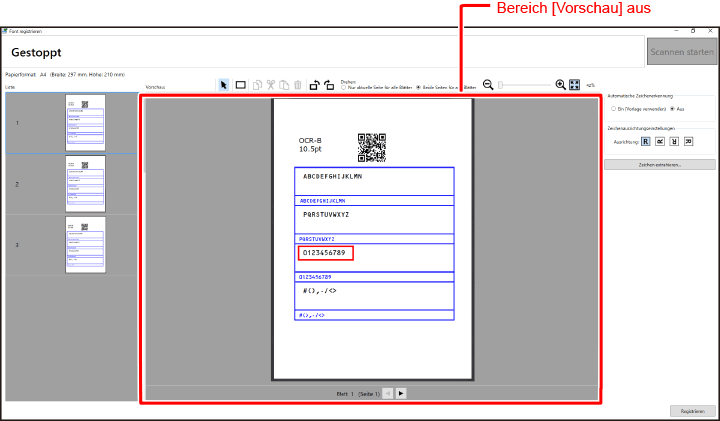The image size is (720, 421).
Task: Select sheet 2 thumbnail in list
Action: point(85,185)
